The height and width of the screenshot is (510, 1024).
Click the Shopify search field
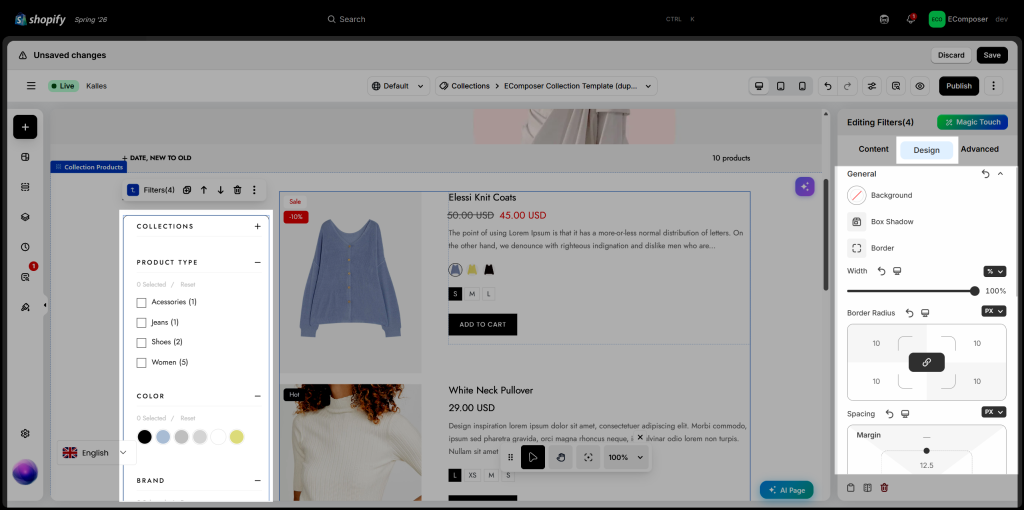[512, 19]
